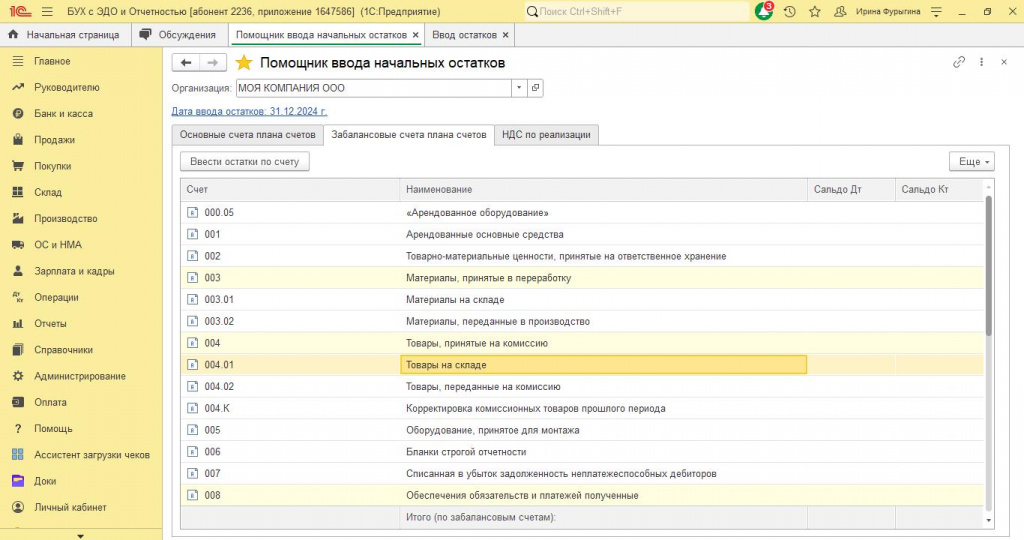Open Операции sidebar section

(56, 297)
